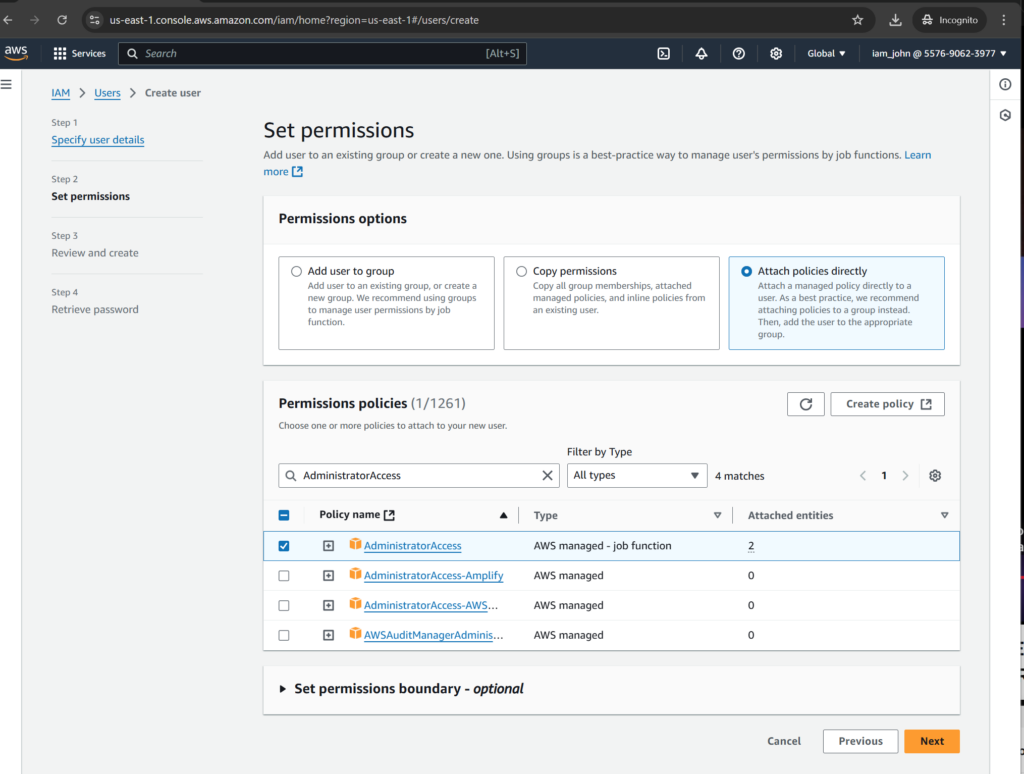The image size is (1024, 774).
Task: Clear the AdministratorAccess search text
Action: point(547,476)
